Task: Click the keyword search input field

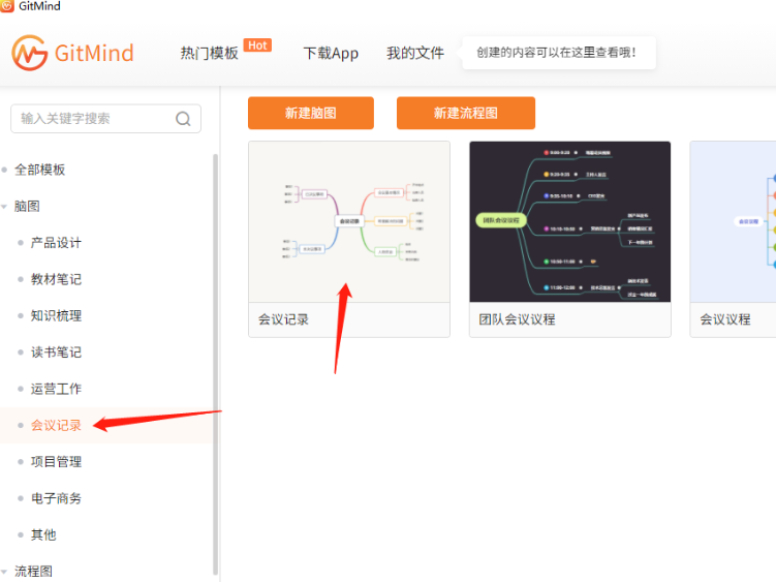Action: tap(105, 119)
